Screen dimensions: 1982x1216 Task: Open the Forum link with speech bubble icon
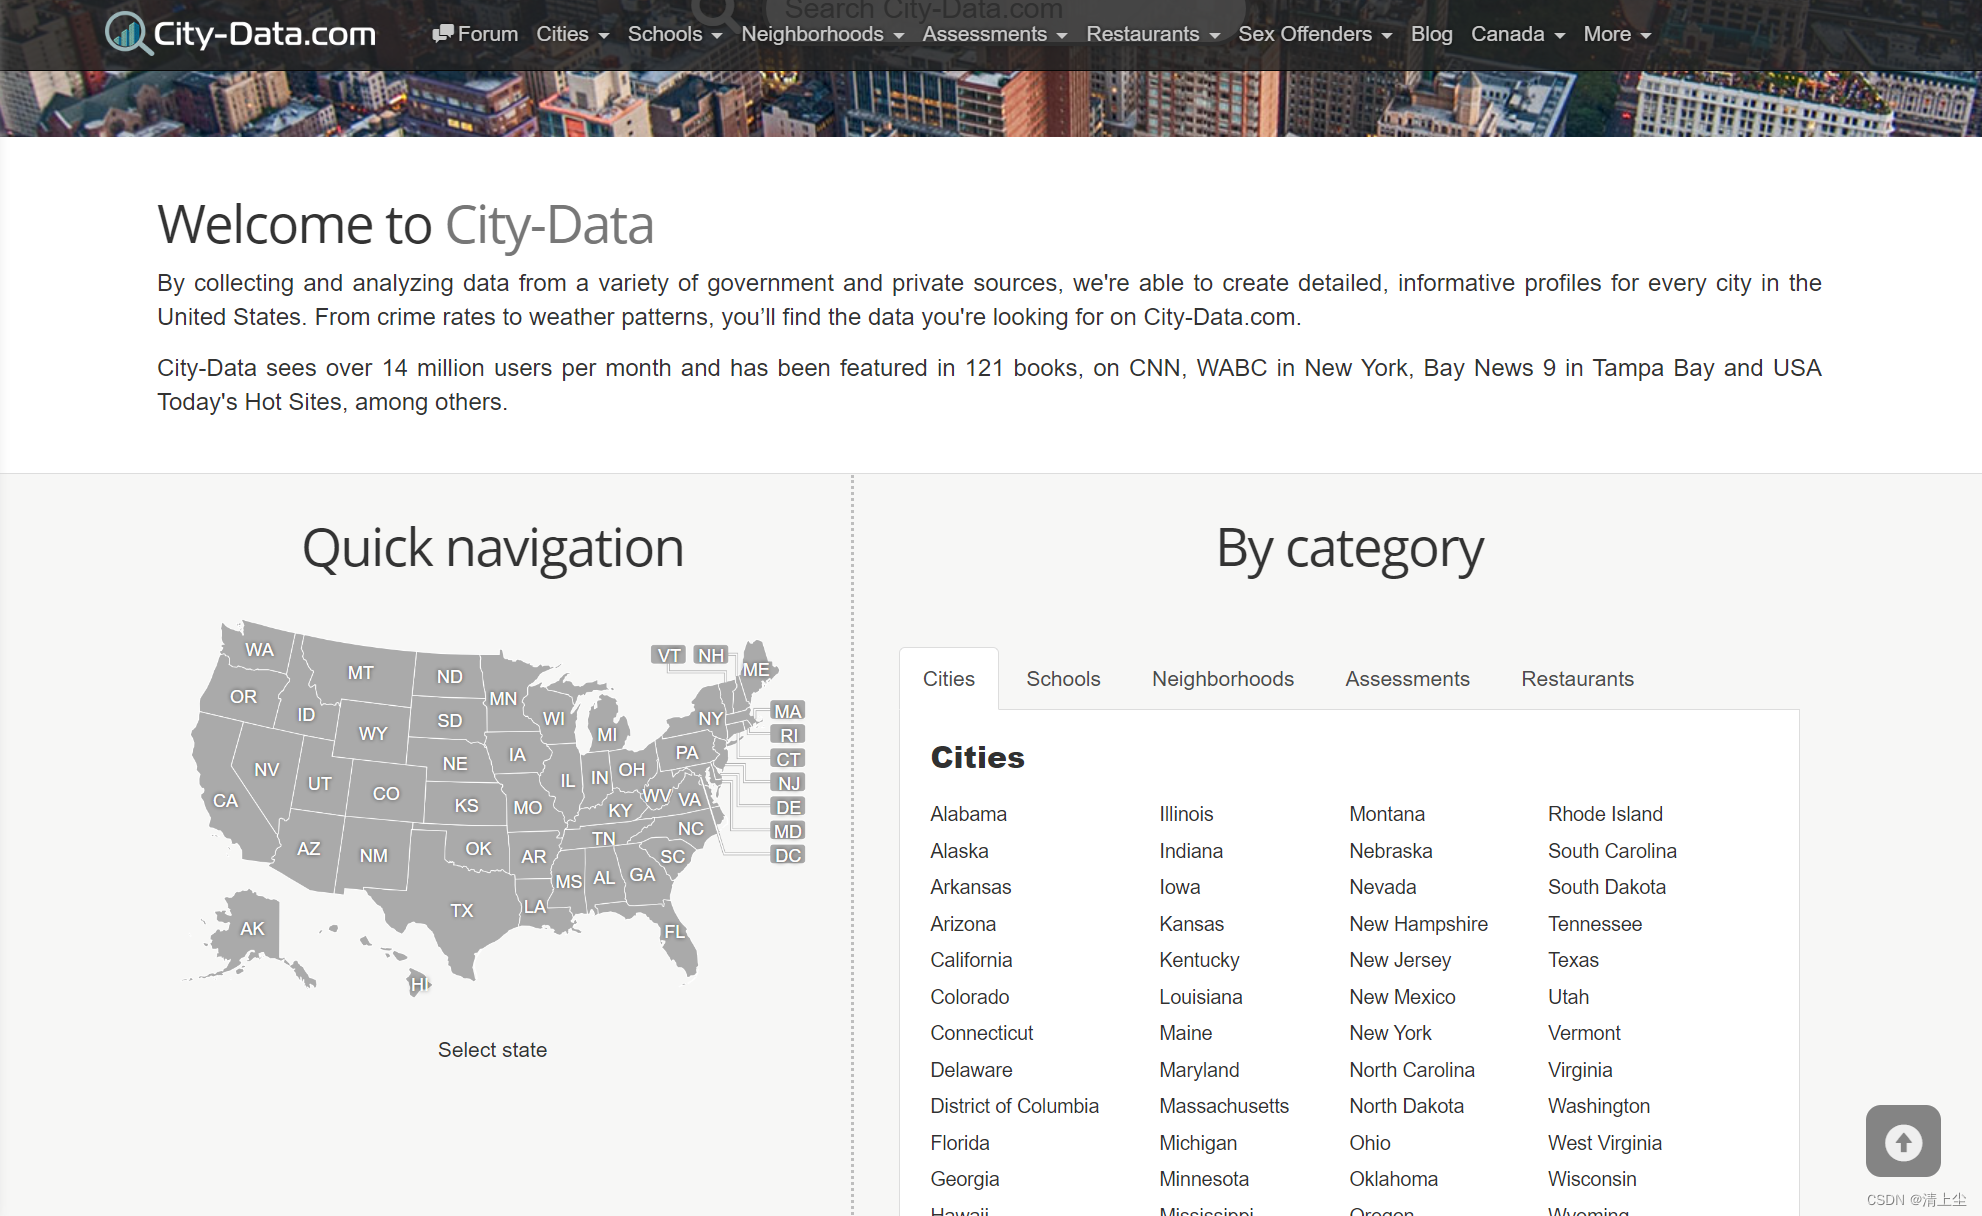tap(475, 34)
